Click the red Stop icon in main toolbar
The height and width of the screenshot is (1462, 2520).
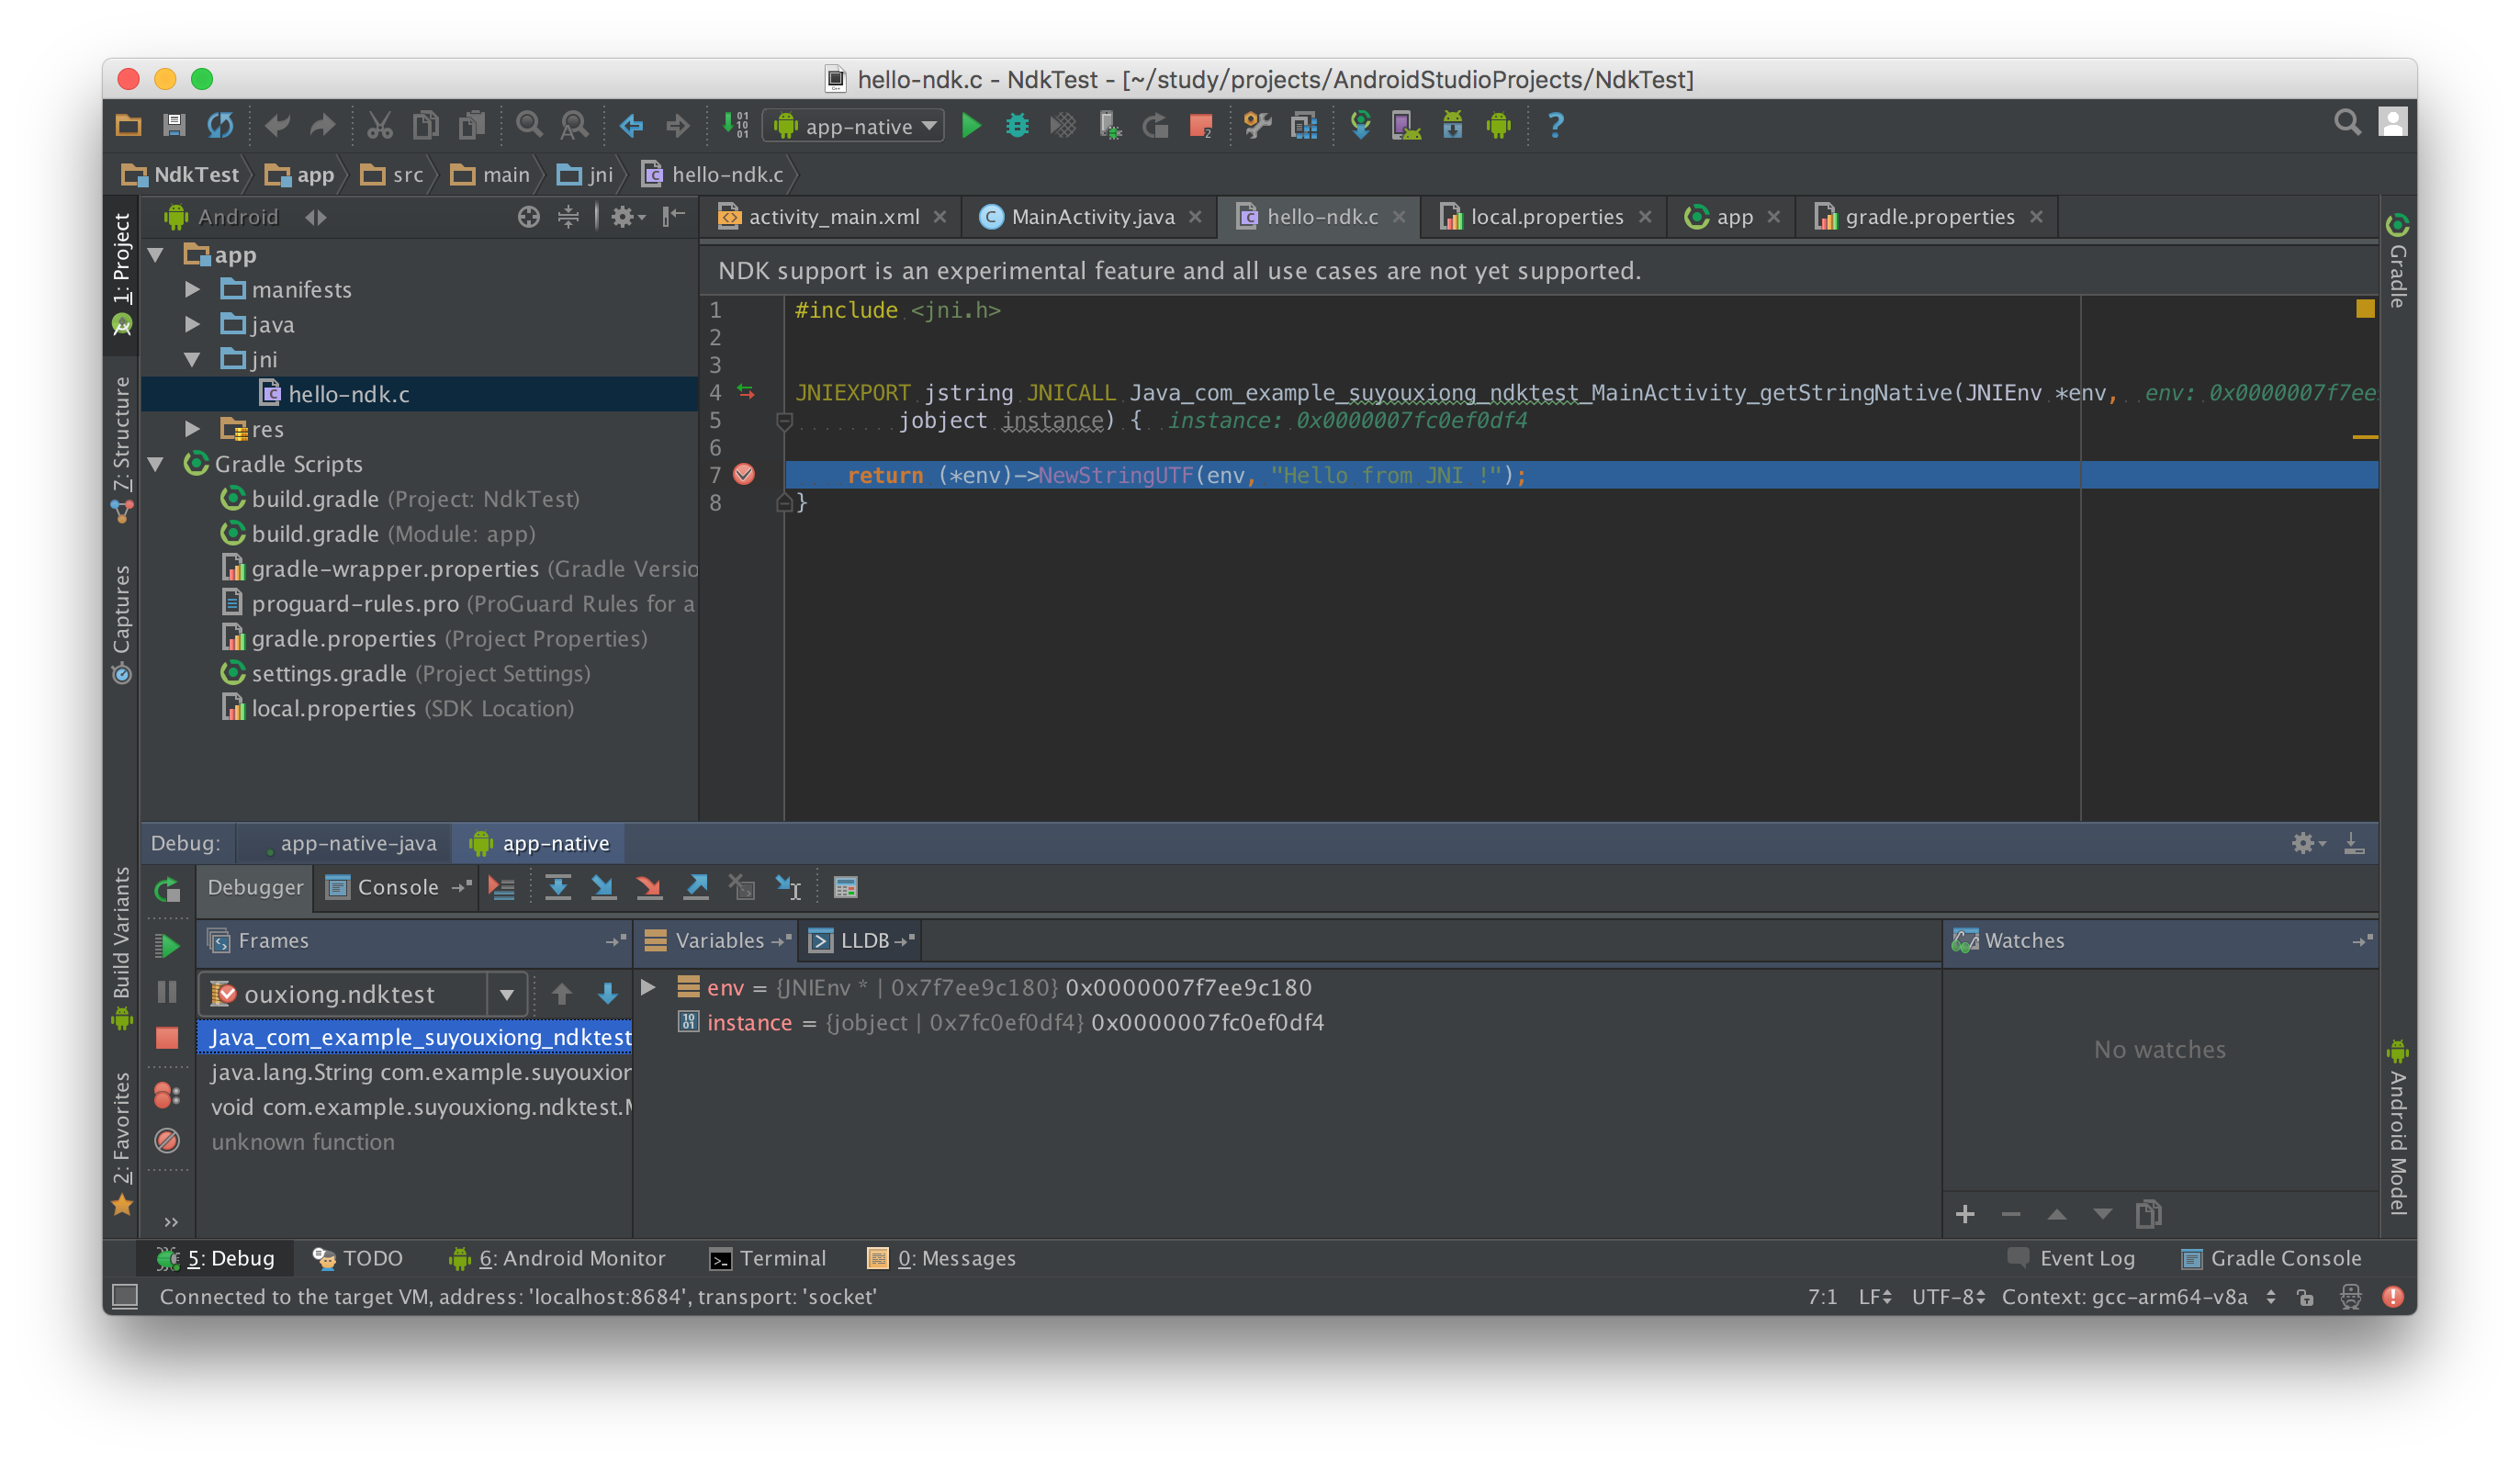coord(1201,126)
